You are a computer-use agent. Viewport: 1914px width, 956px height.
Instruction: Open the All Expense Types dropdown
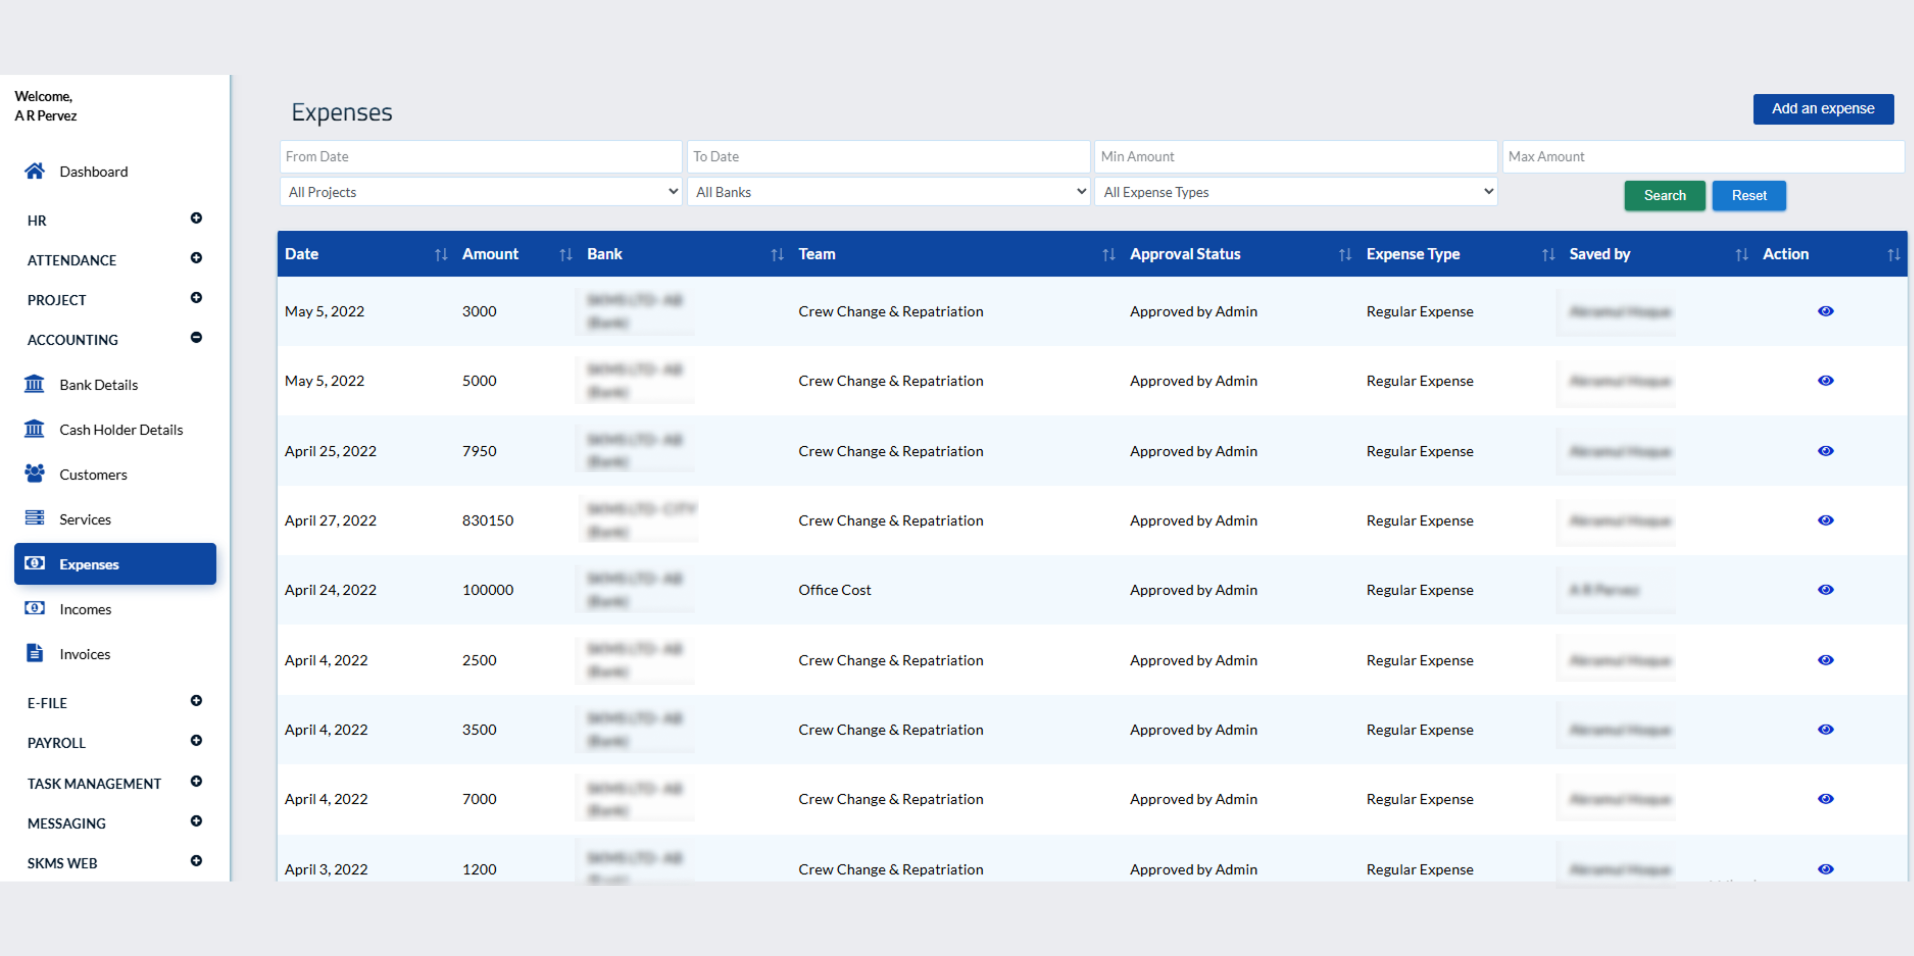(x=1296, y=192)
